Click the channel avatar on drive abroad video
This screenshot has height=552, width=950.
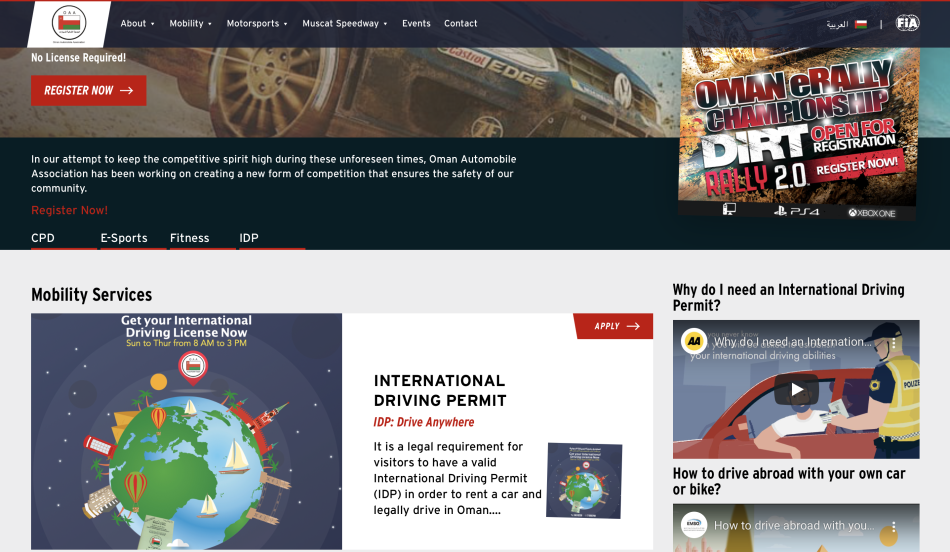click(694, 525)
